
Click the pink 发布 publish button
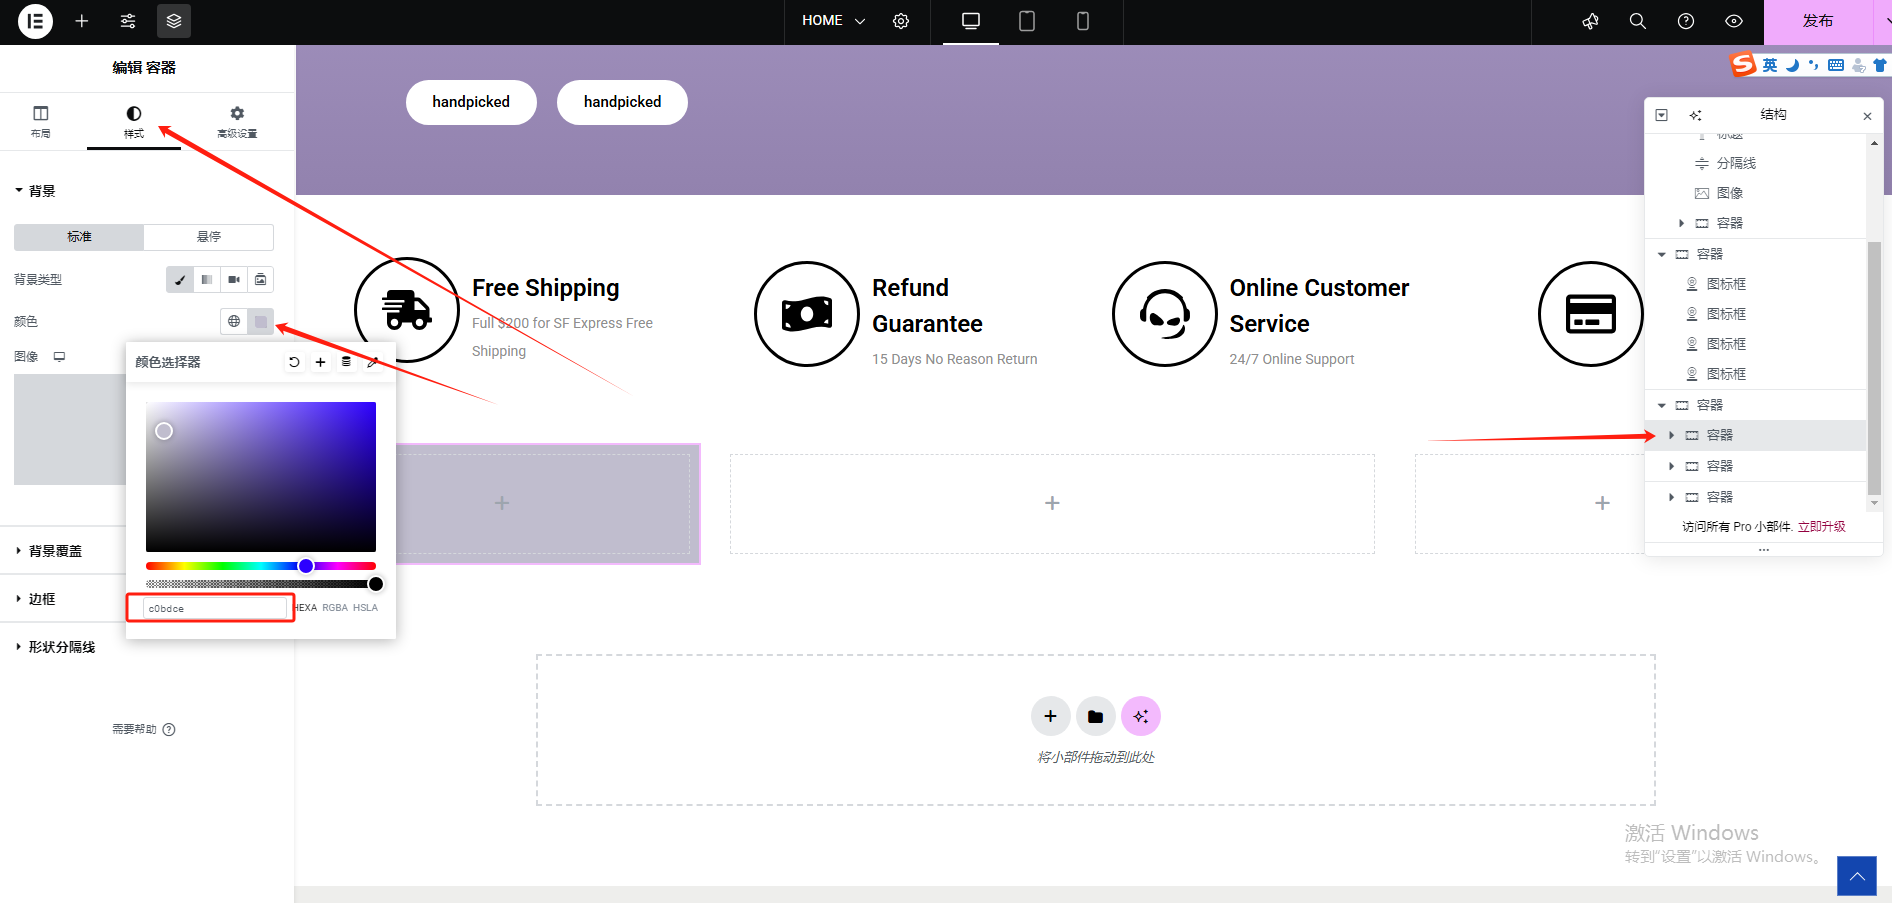(1817, 21)
